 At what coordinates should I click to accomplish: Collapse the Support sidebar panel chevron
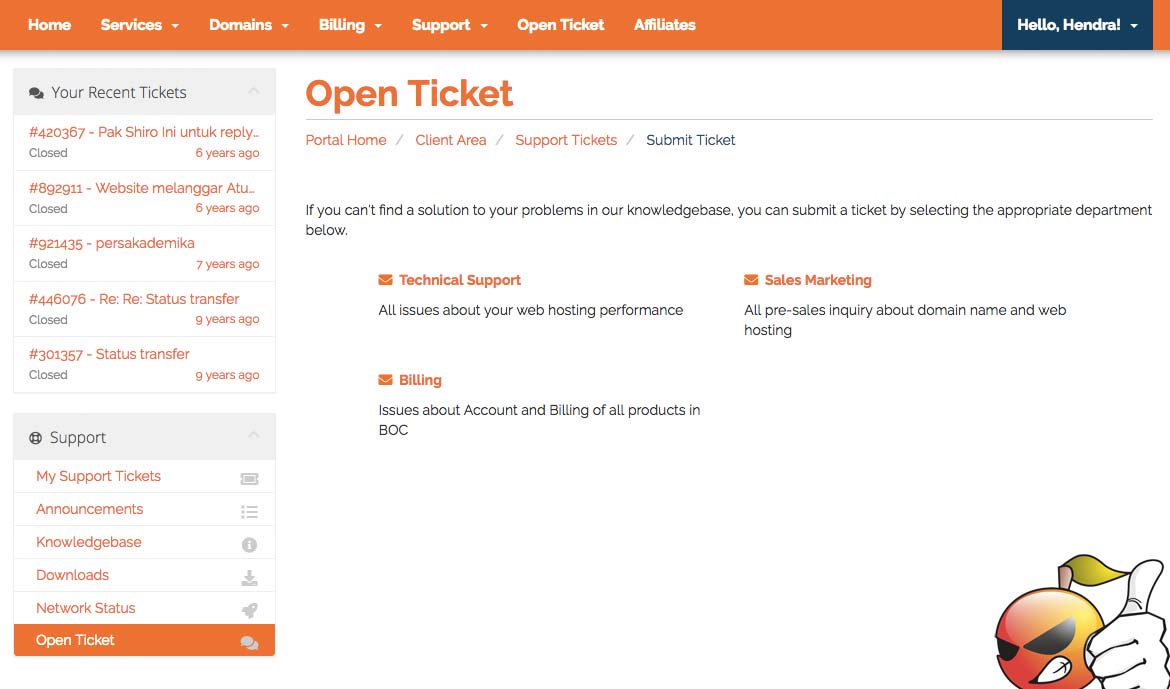point(254,435)
